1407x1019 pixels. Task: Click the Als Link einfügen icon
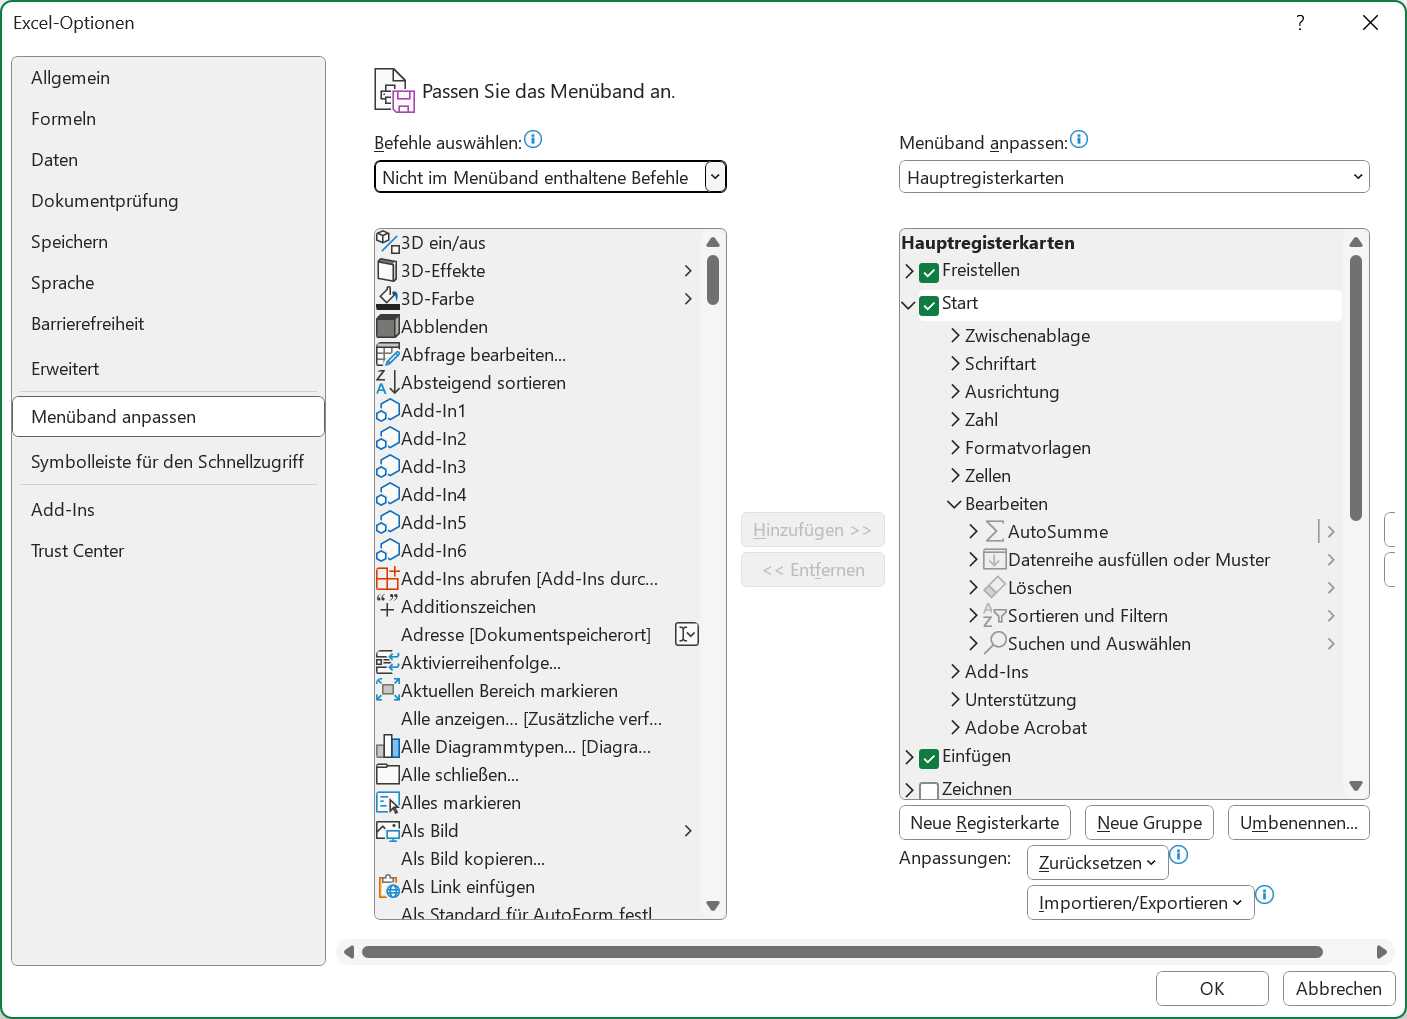pyautogui.click(x=388, y=886)
